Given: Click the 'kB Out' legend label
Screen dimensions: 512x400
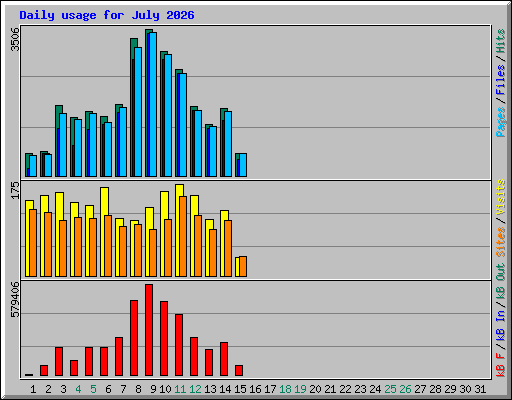Looking at the screenshot, I should coord(500,281).
